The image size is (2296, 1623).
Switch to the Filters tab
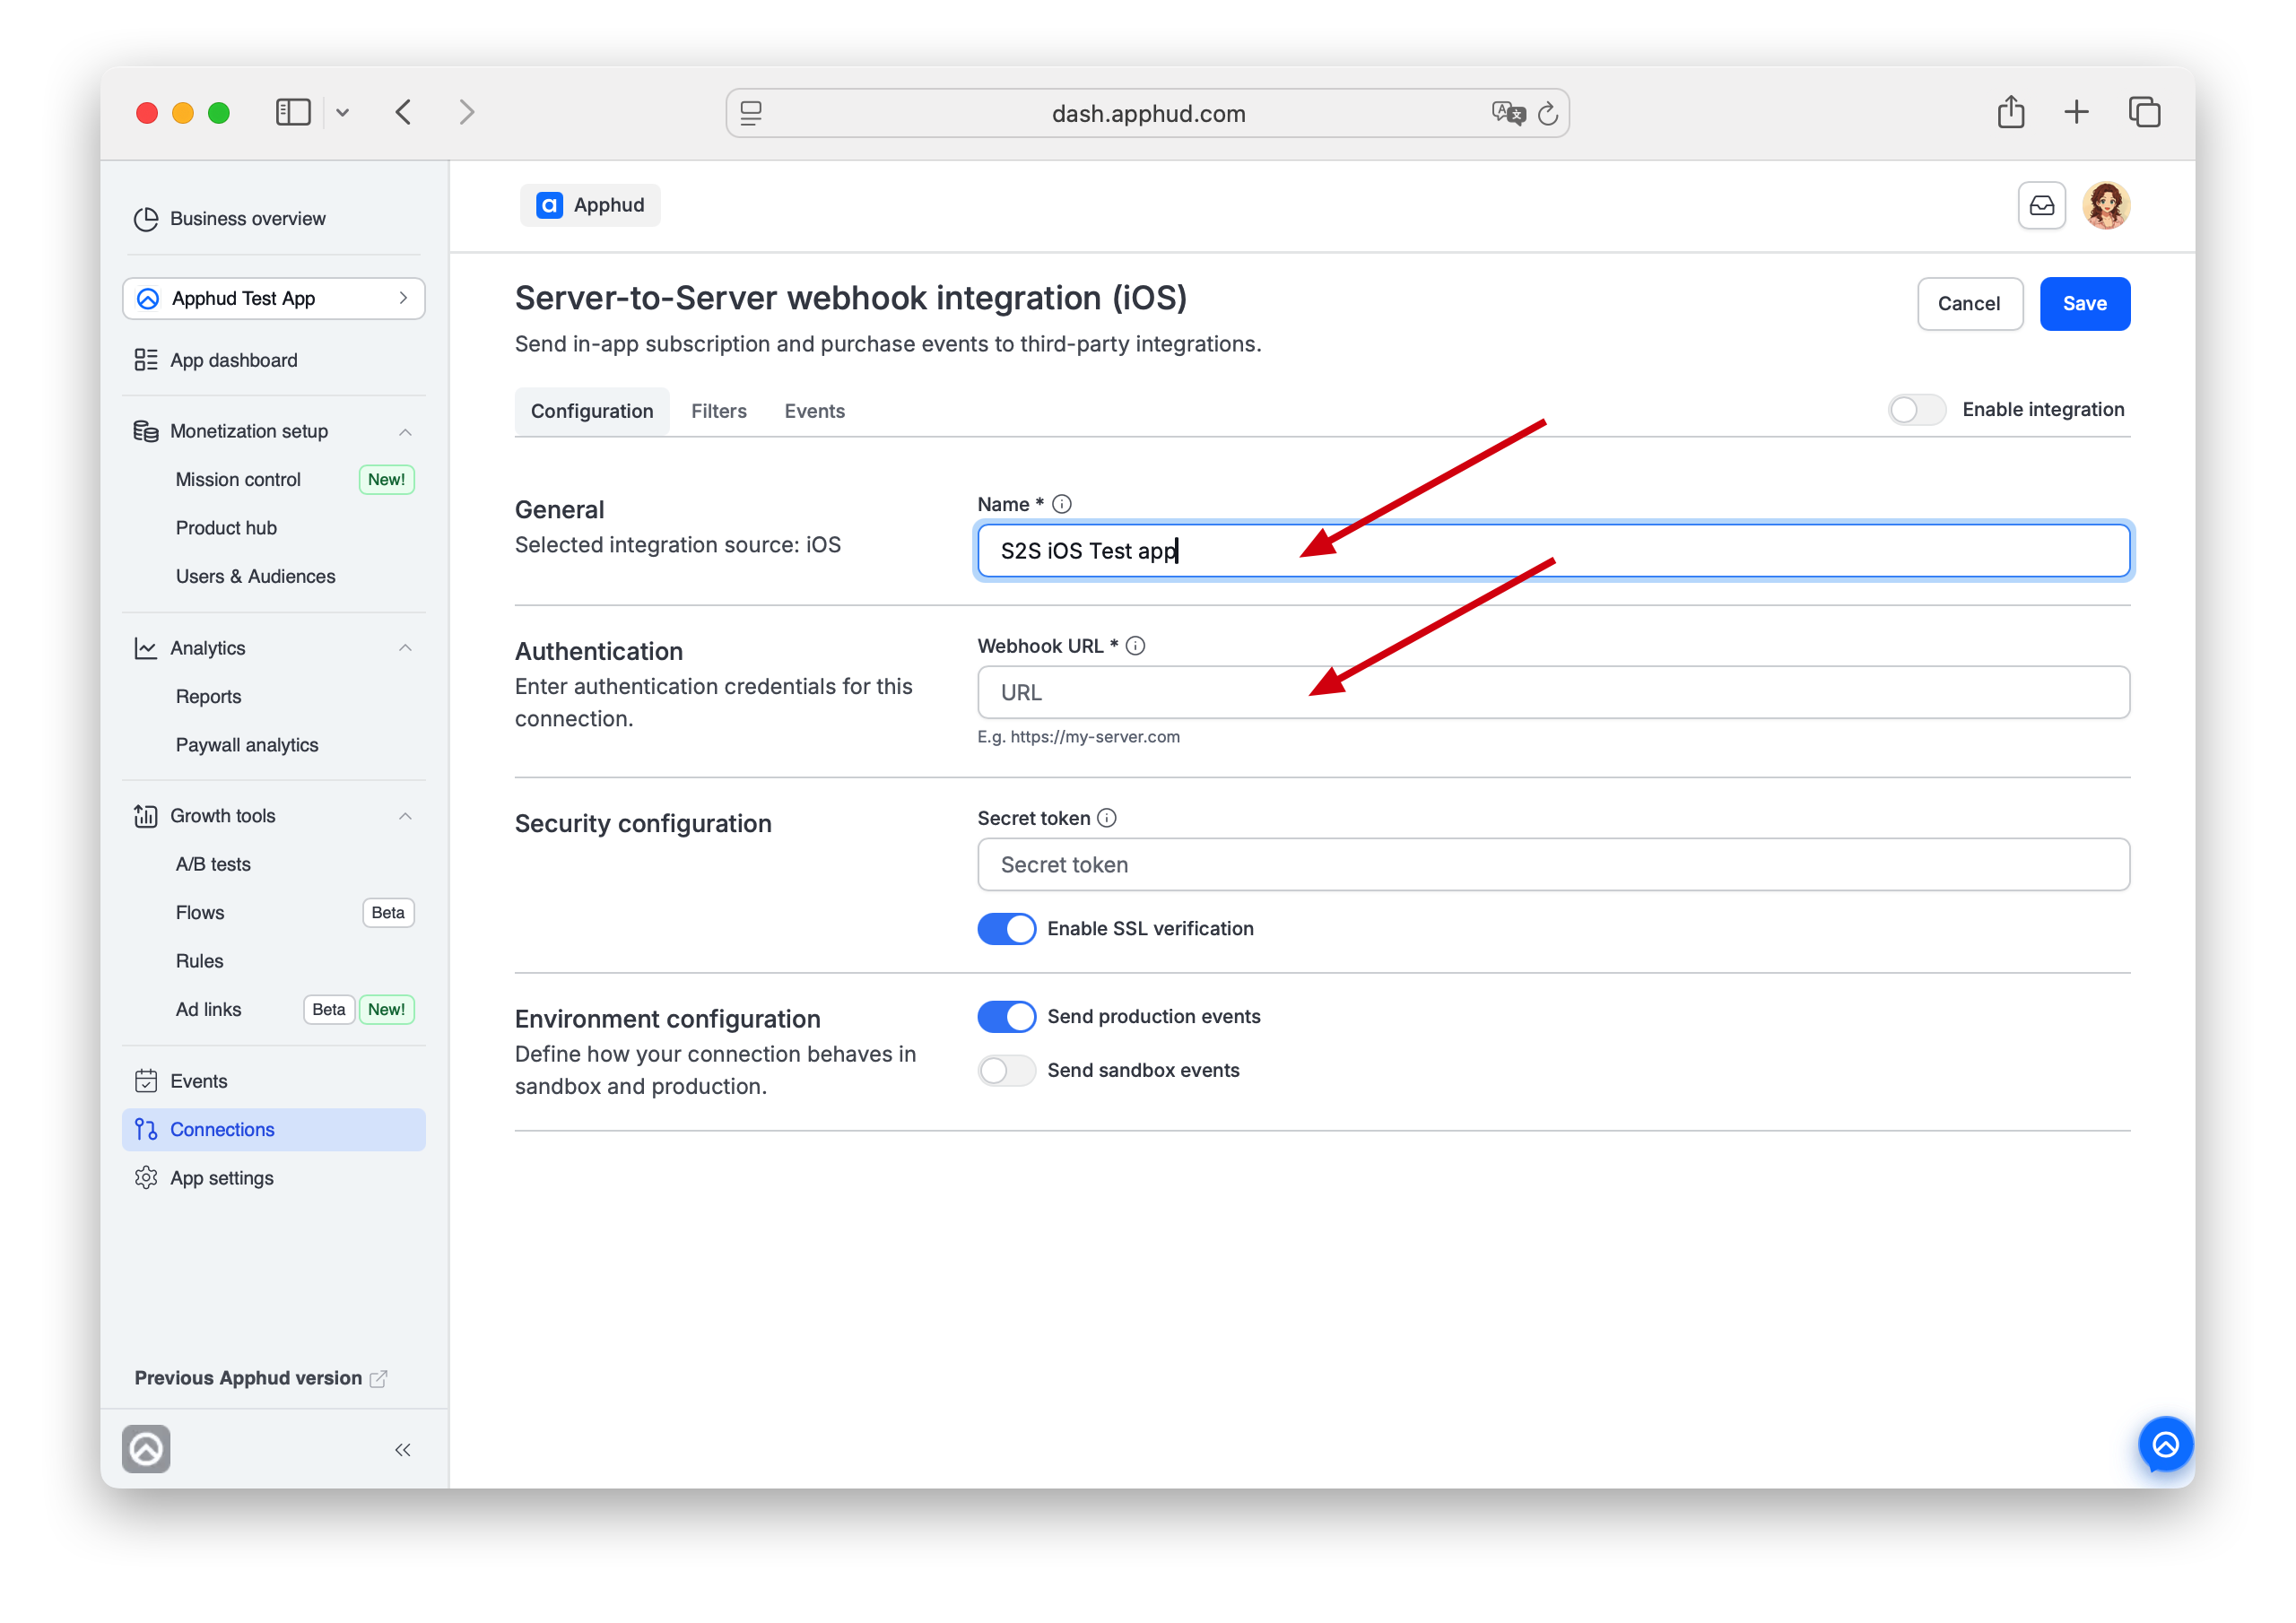point(718,411)
